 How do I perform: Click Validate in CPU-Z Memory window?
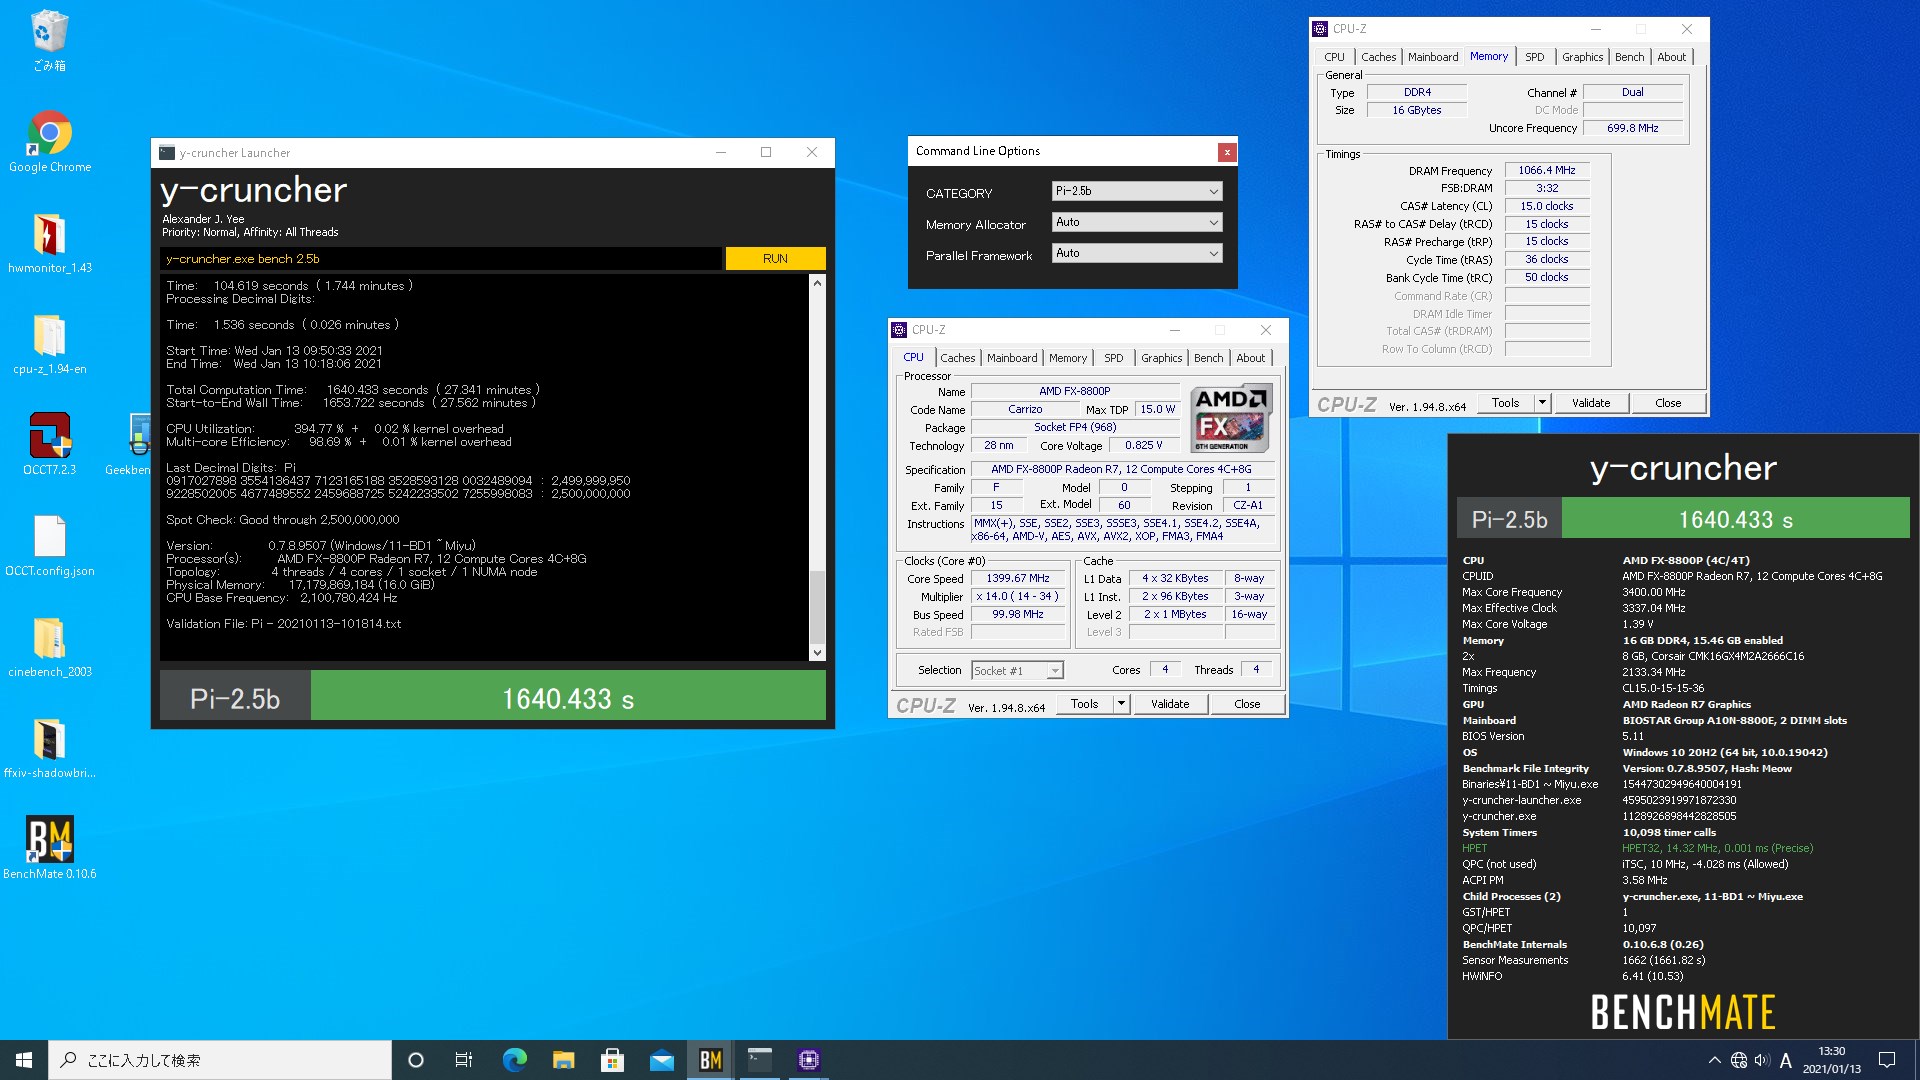click(x=1591, y=403)
